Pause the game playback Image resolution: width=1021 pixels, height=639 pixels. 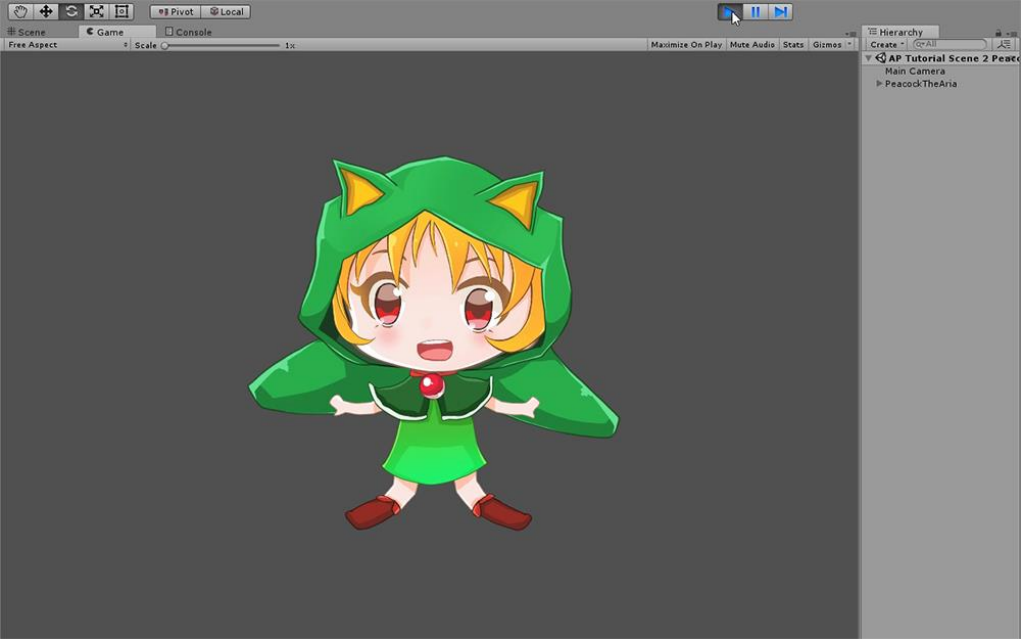tap(755, 12)
